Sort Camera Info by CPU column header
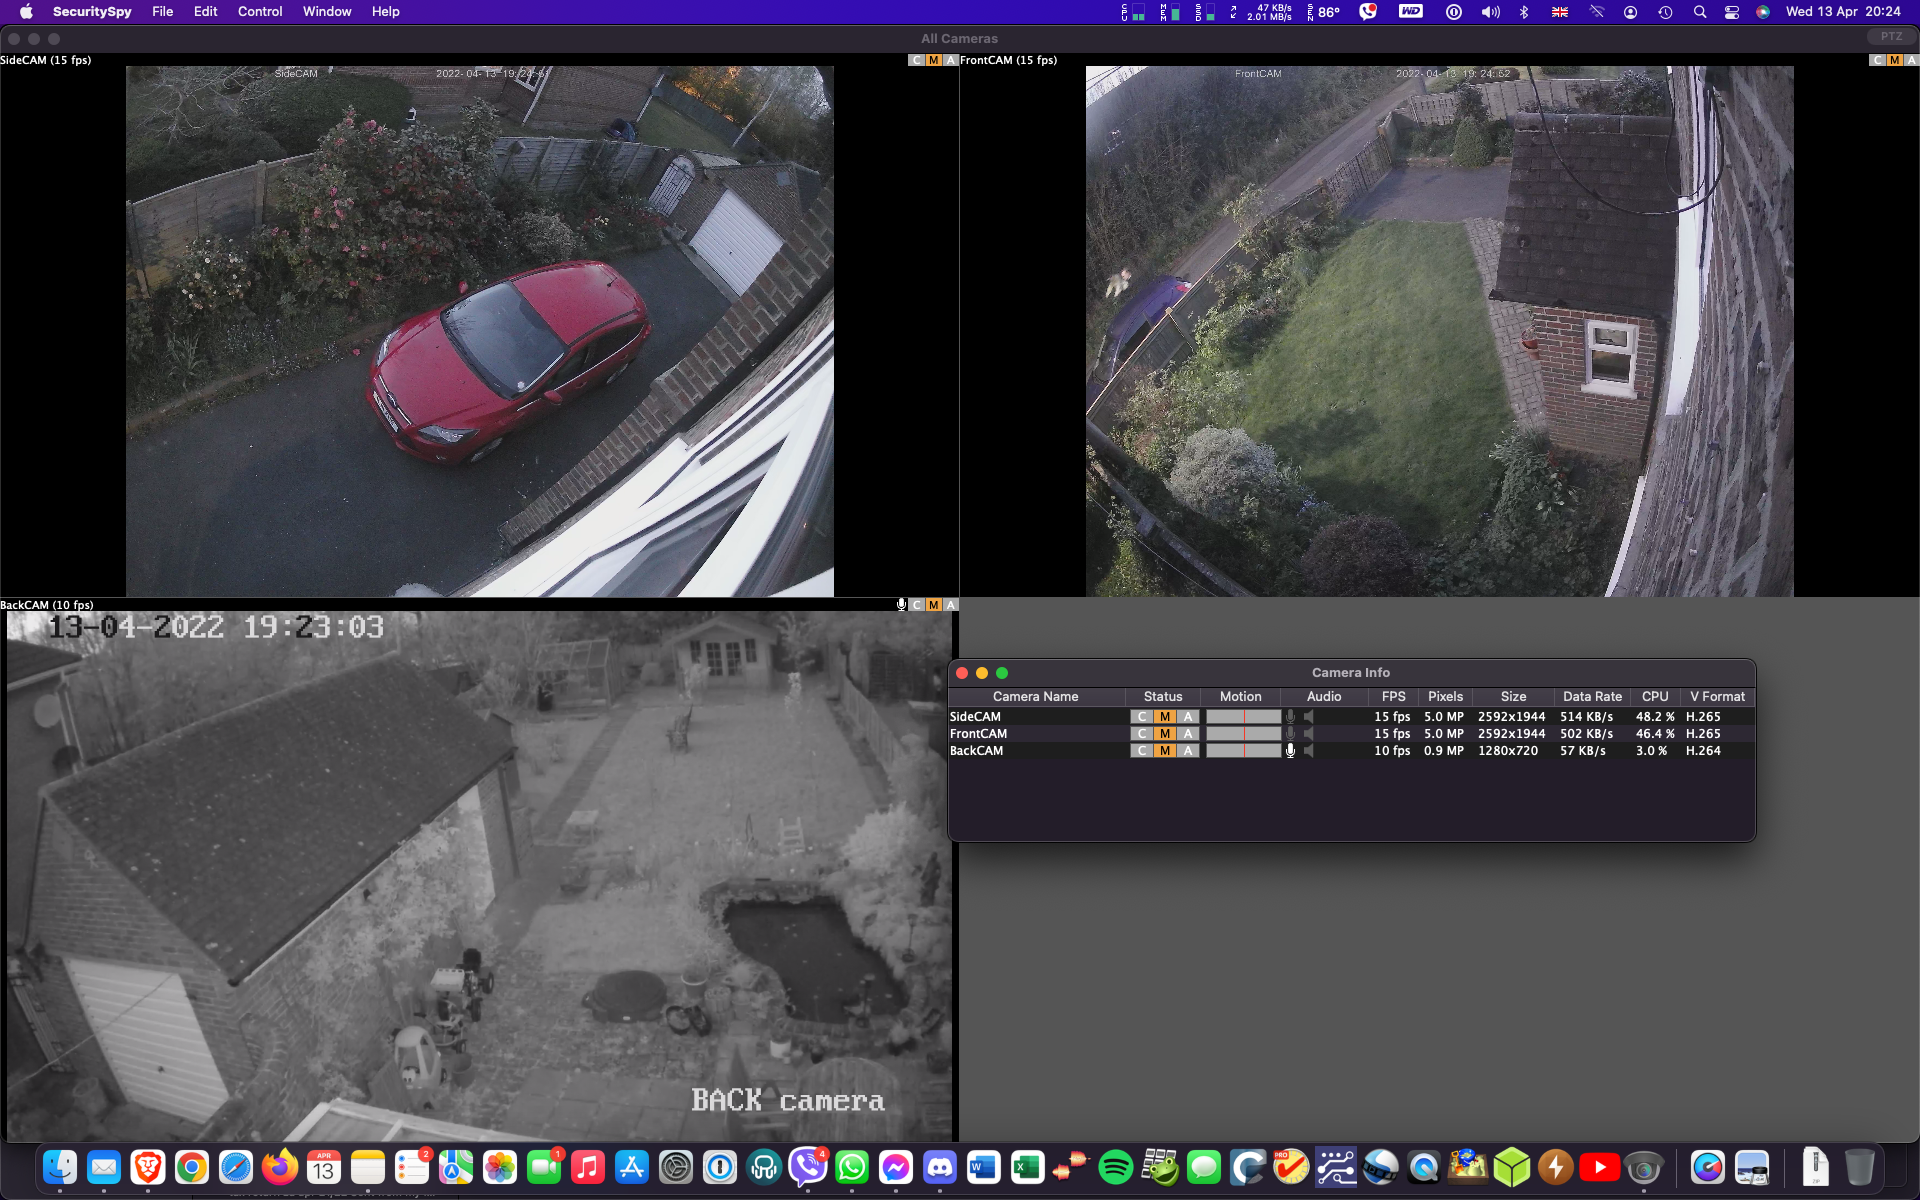Image resolution: width=1920 pixels, height=1200 pixels. pos(1655,697)
